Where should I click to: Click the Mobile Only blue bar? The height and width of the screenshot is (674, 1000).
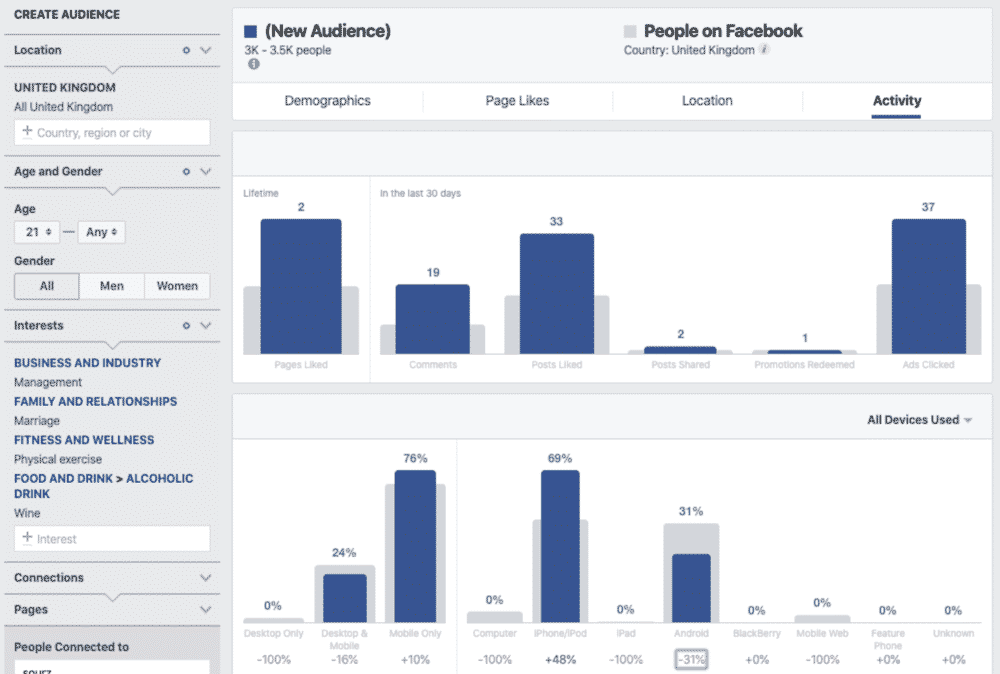pyautogui.click(x=415, y=546)
